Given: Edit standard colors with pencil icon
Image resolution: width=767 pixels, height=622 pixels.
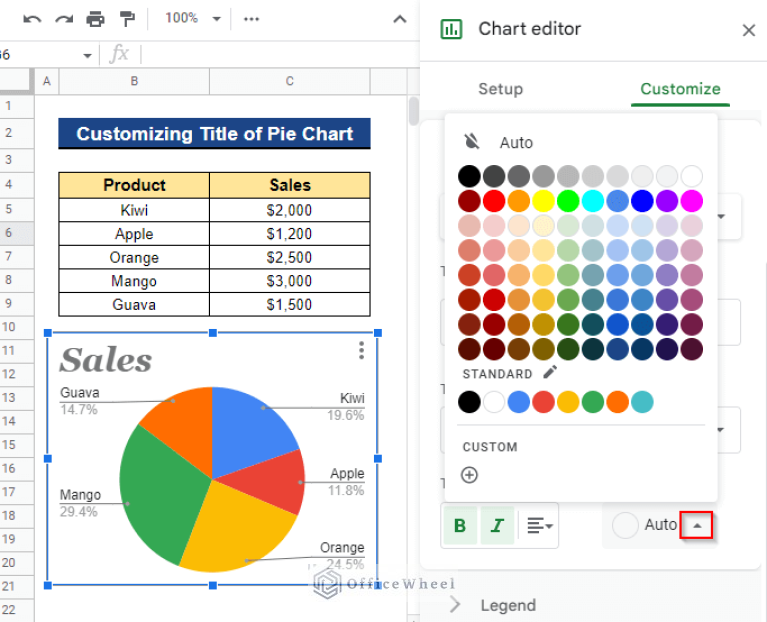Looking at the screenshot, I should point(550,373).
